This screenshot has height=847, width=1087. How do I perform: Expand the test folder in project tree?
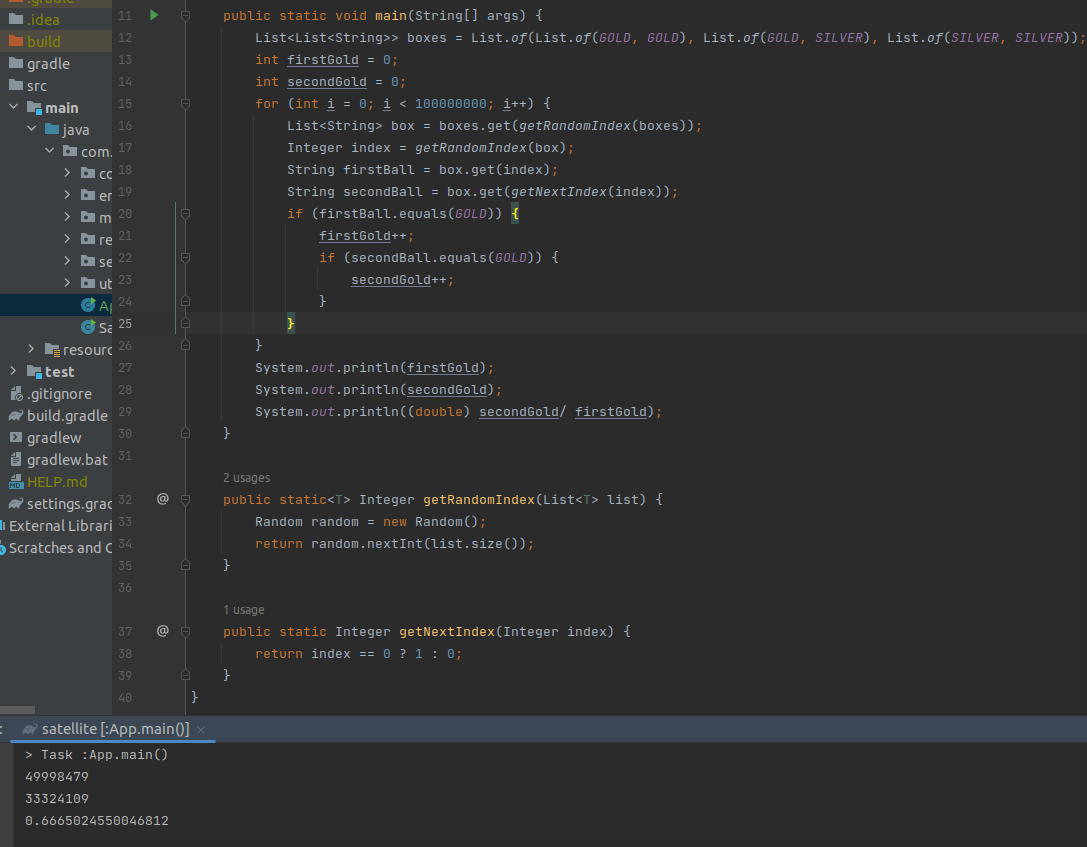pyautogui.click(x=14, y=371)
